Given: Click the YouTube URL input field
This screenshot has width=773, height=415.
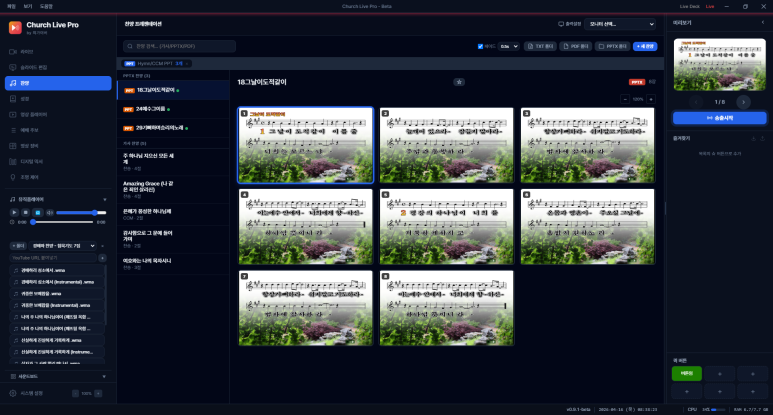Looking at the screenshot, I should 53,258.
